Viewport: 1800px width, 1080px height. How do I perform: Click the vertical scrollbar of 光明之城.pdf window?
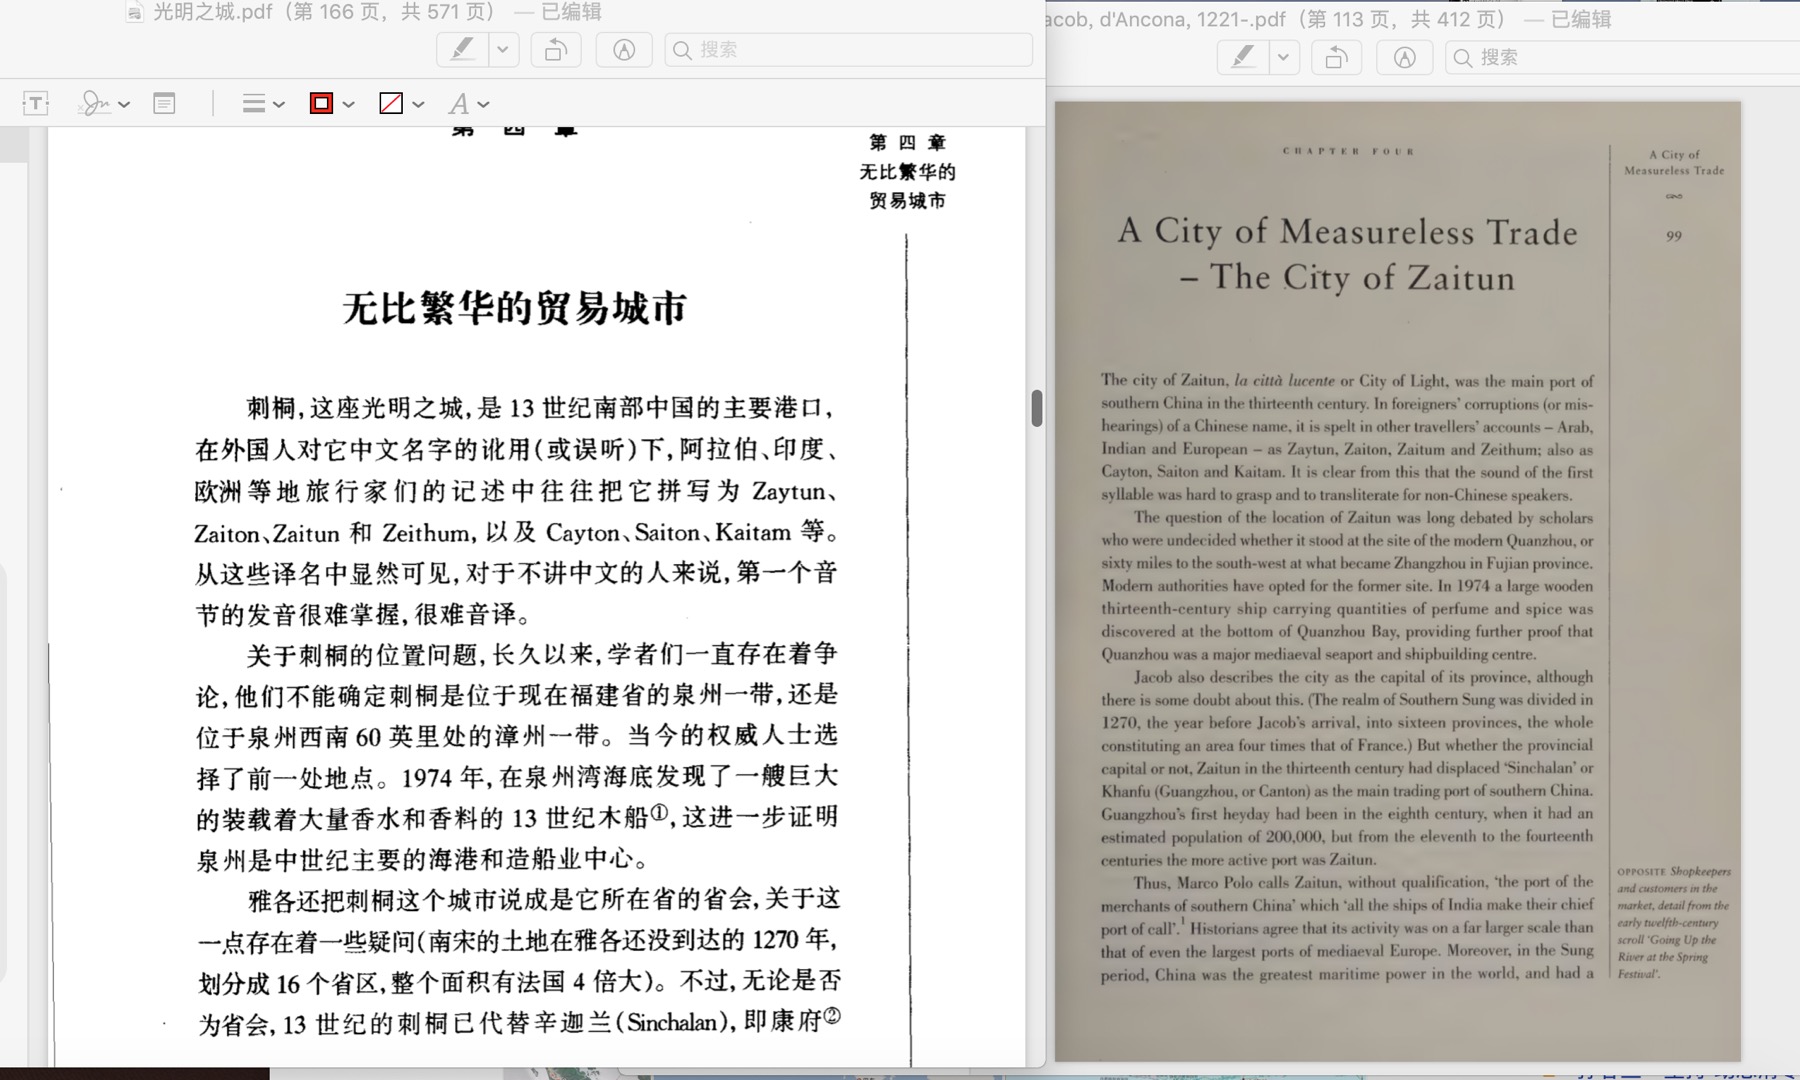pos(1037,408)
